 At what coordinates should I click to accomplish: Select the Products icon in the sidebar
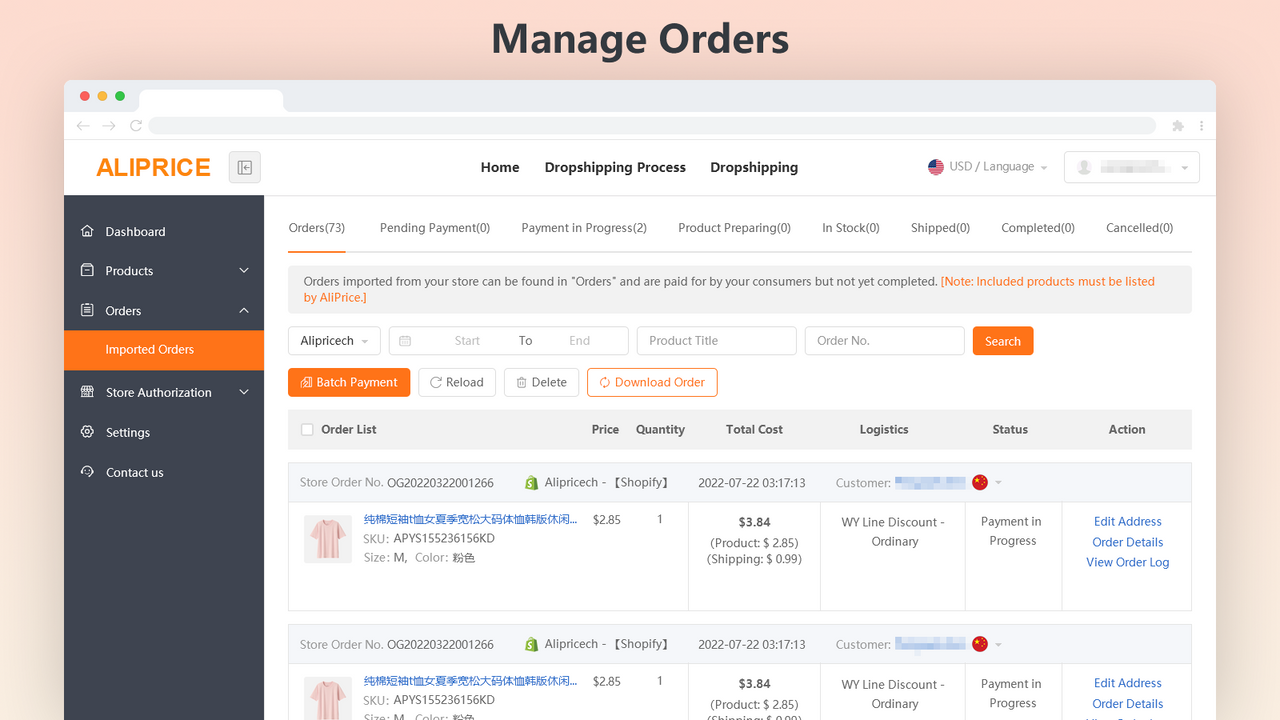[89, 270]
